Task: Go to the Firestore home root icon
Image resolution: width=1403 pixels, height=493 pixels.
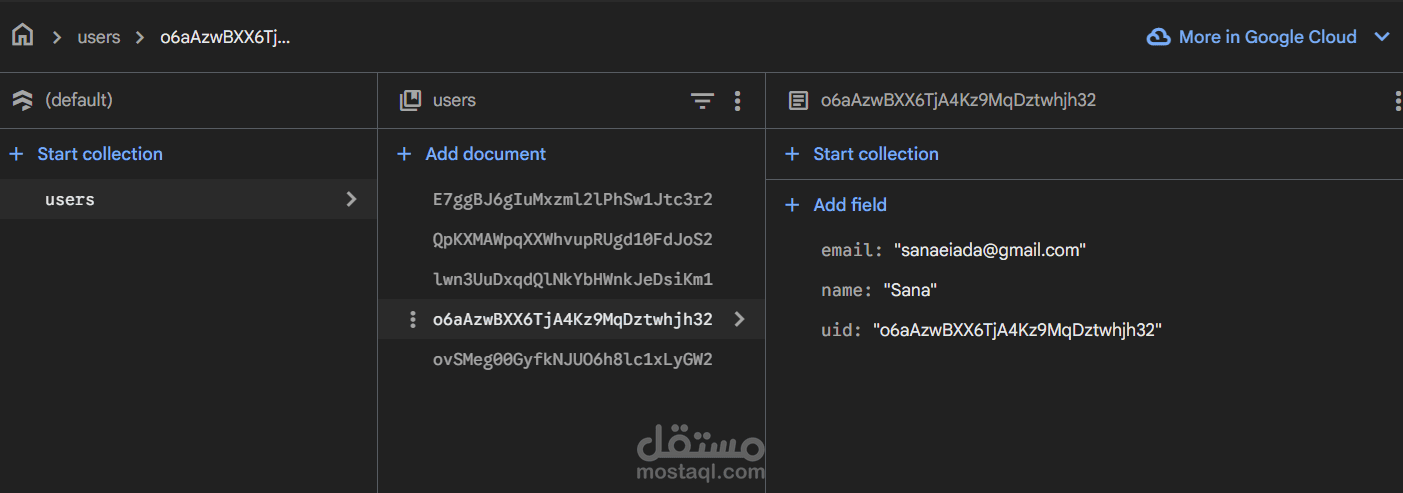Action: (22, 36)
